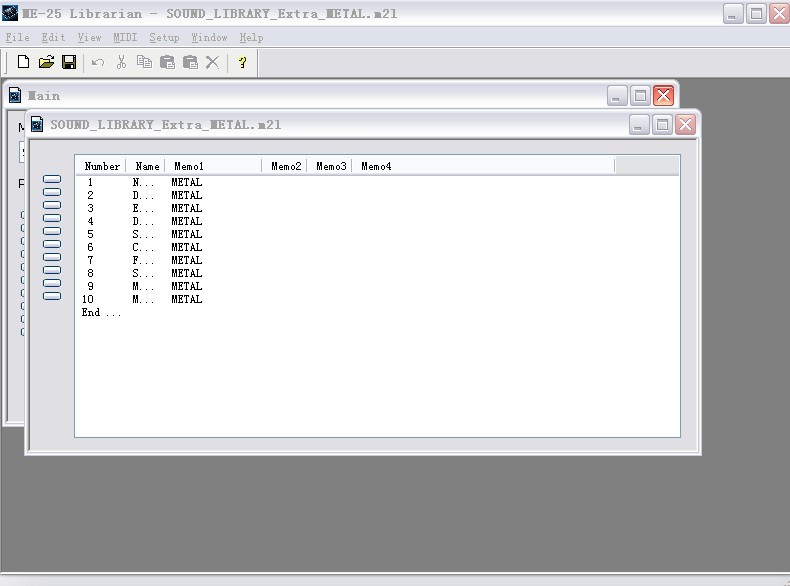Open the Setup menu
Image resolution: width=790 pixels, height=586 pixels.
(x=164, y=37)
